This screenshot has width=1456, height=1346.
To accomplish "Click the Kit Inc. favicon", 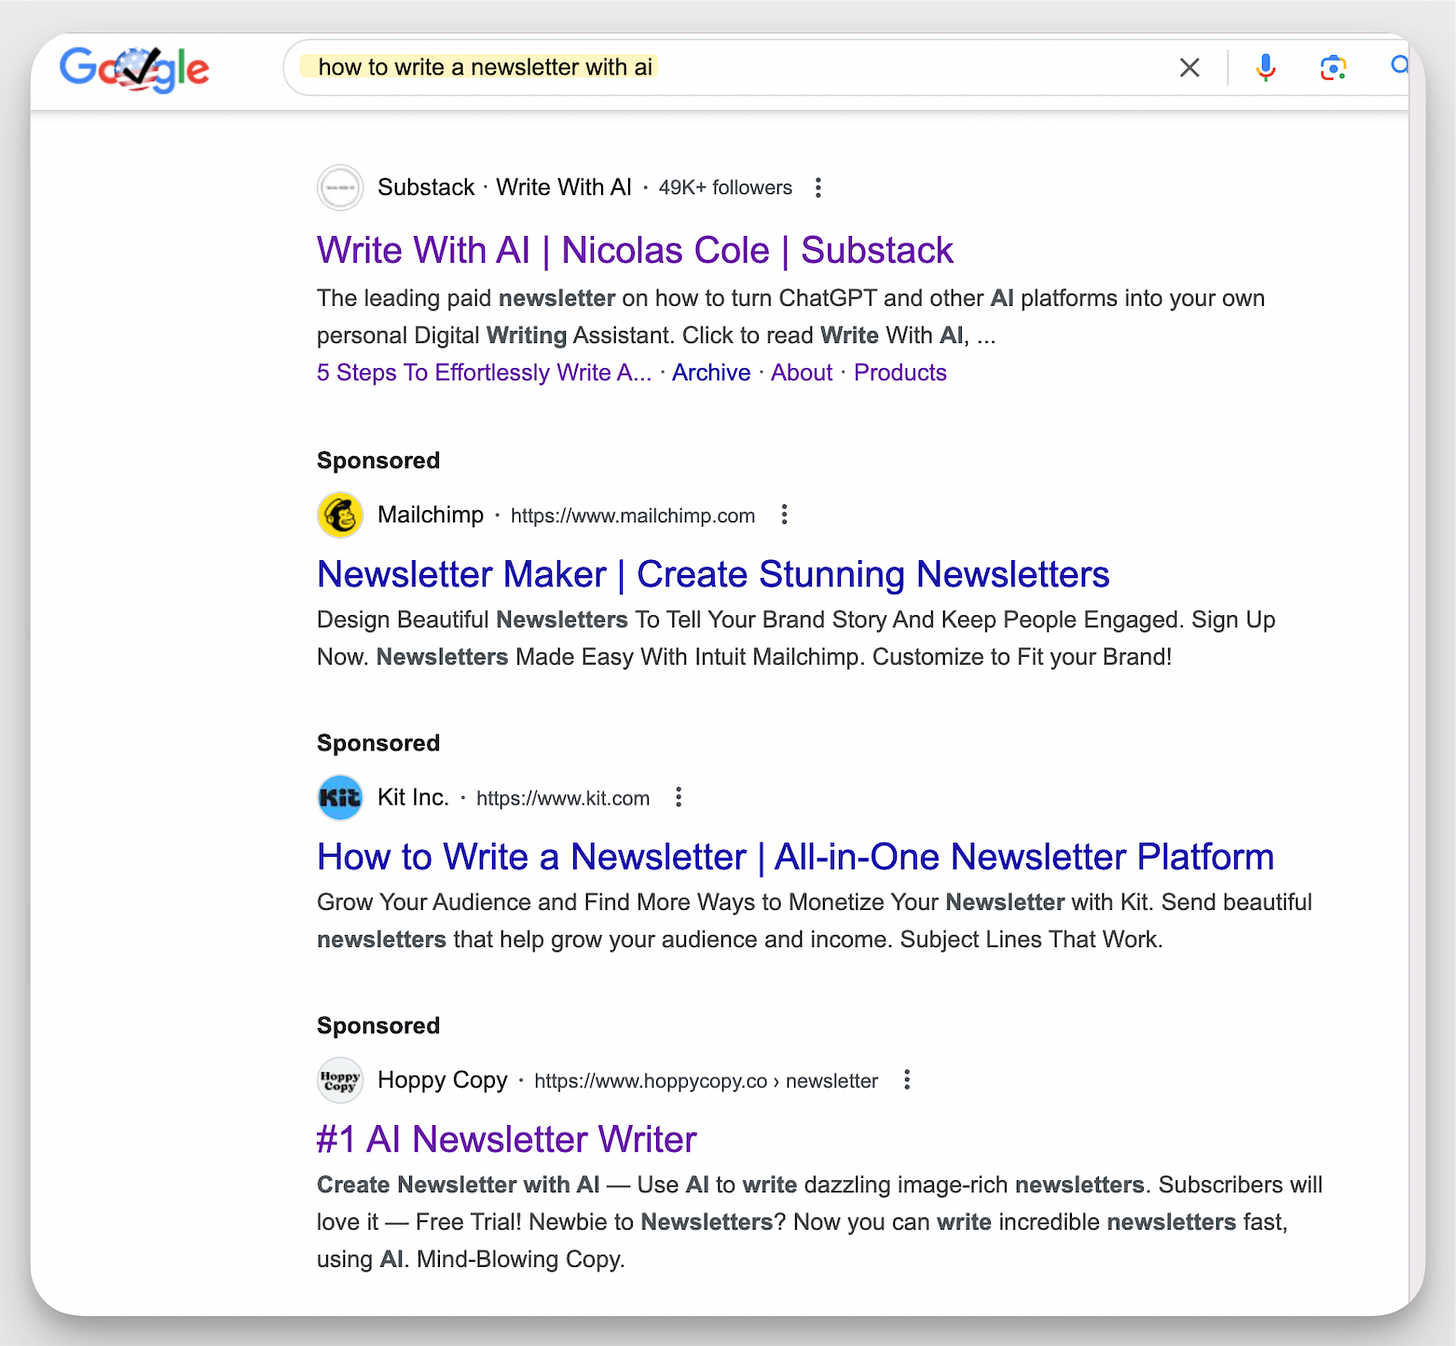I will click(340, 798).
